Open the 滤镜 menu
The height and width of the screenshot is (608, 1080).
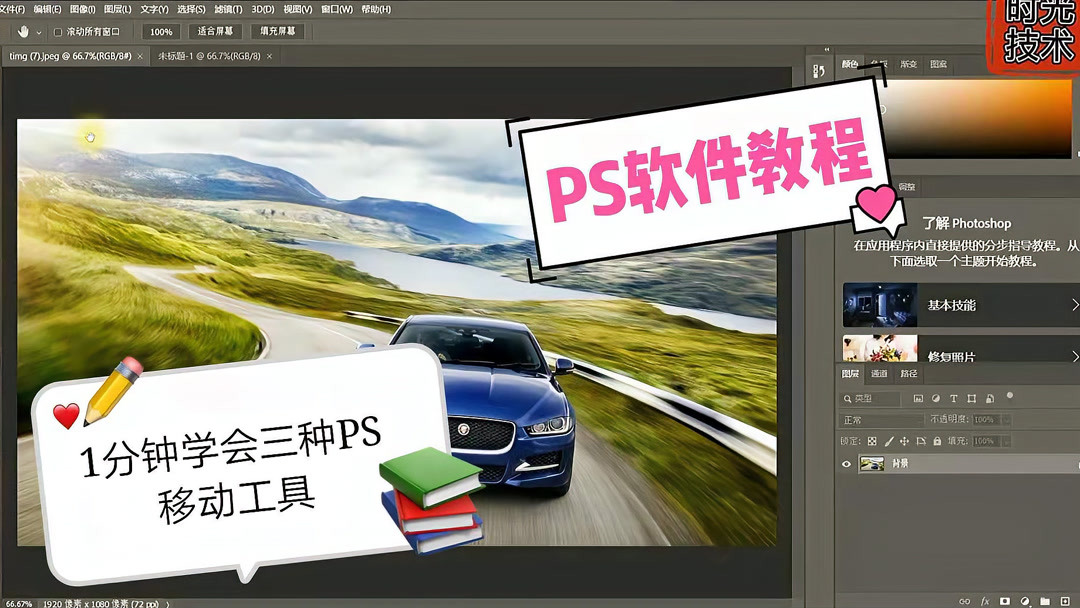[x=226, y=9]
